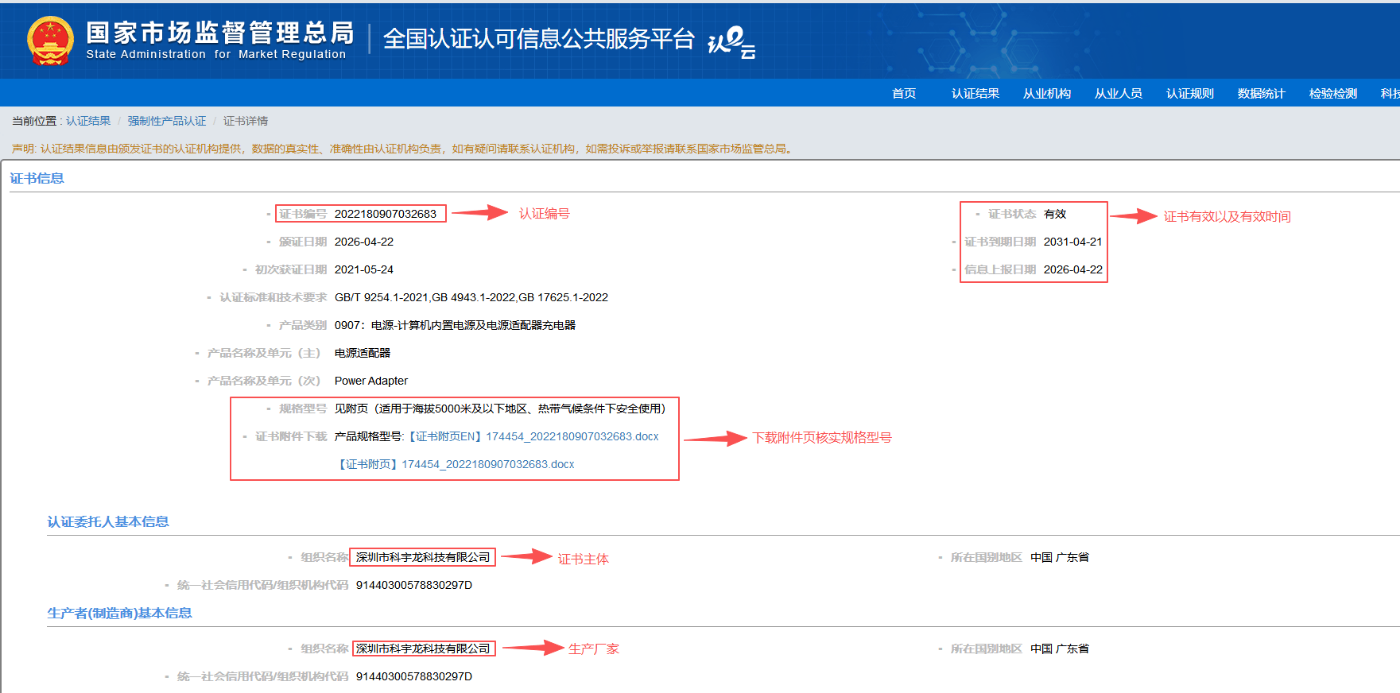This screenshot has width=1400, height=693.
Task: Open the 数据统计 nav menu
Action: [x=1261, y=93]
